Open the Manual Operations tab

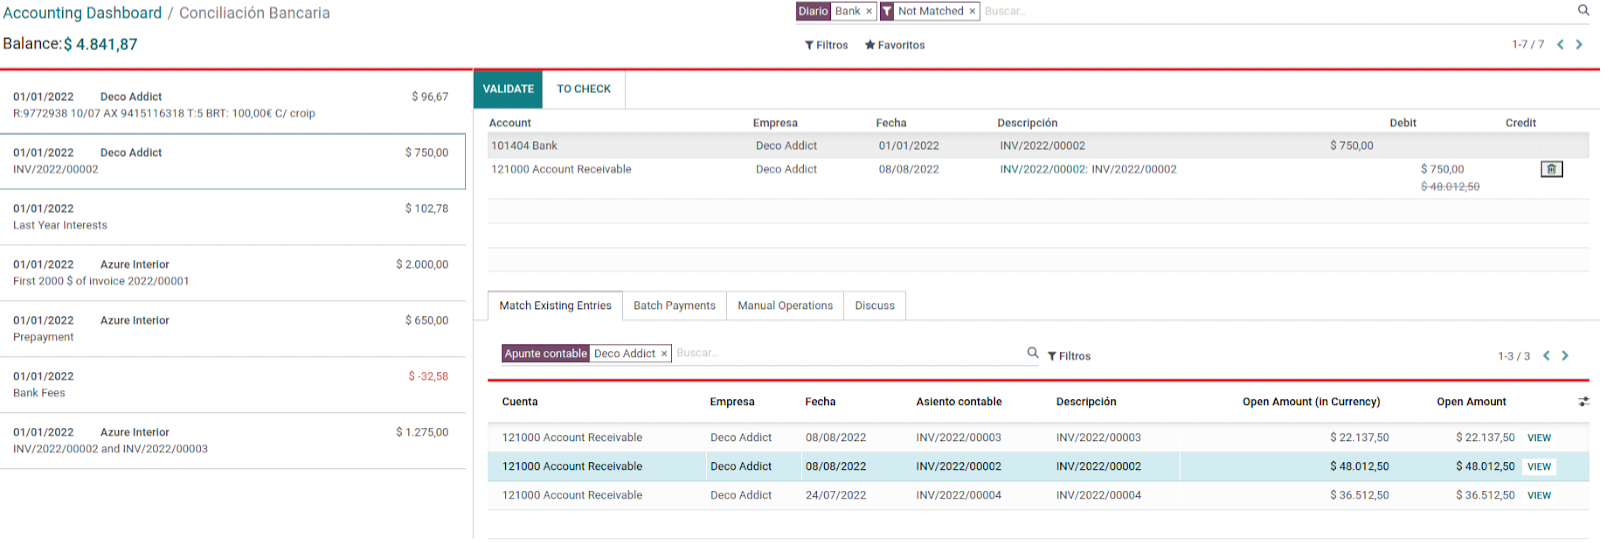[785, 306]
